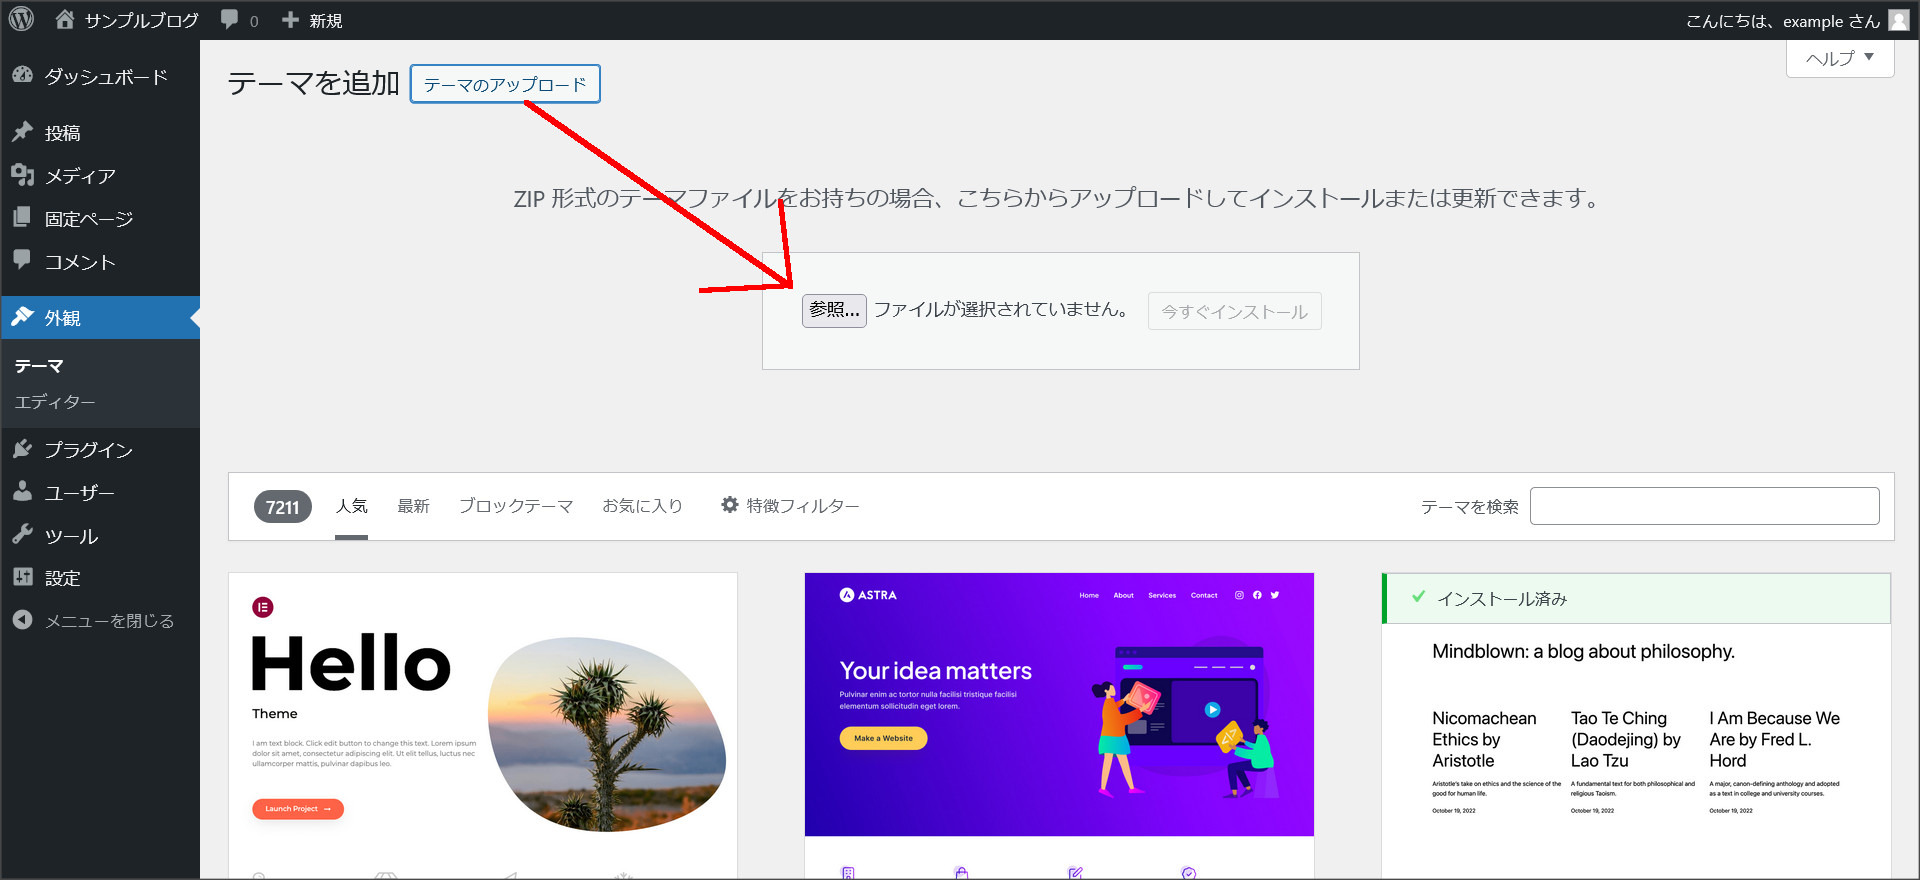Click the 参照... file browse button
The height and width of the screenshot is (880, 1920).
pyautogui.click(x=833, y=310)
